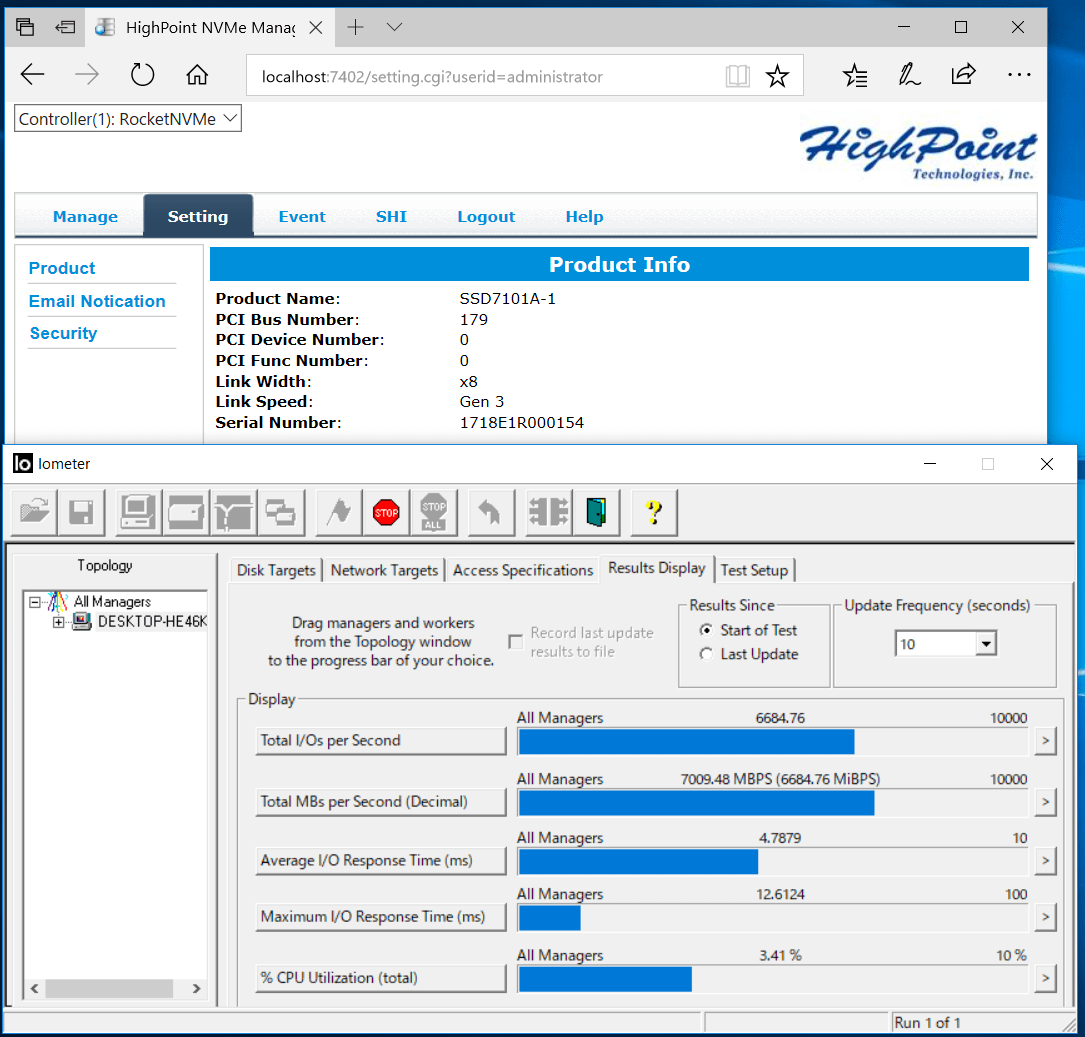The height and width of the screenshot is (1037, 1085).
Task: Open the Network Targets tab
Action: pyautogui.click(x=384, y=570)
